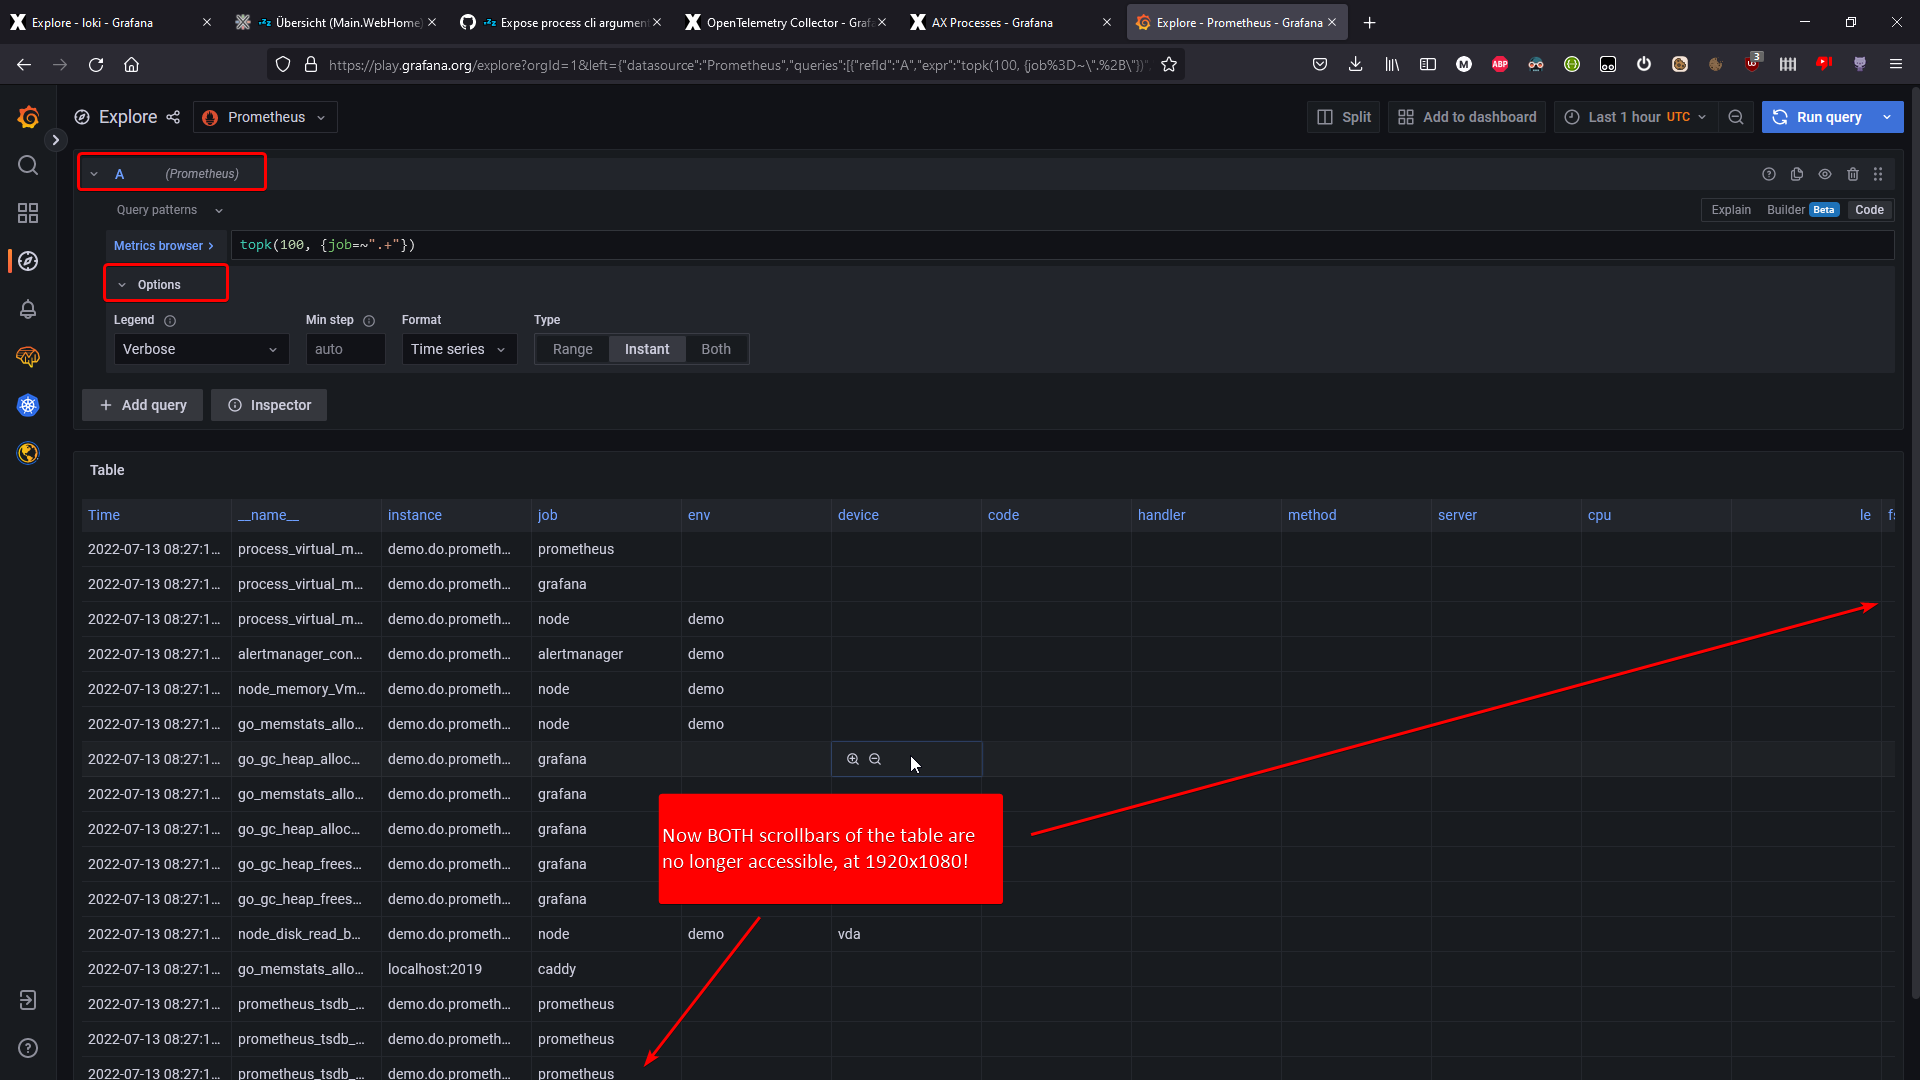Open the Inspector for the query
Screen dimensions: 1920x1080
(x=268, y=405)
